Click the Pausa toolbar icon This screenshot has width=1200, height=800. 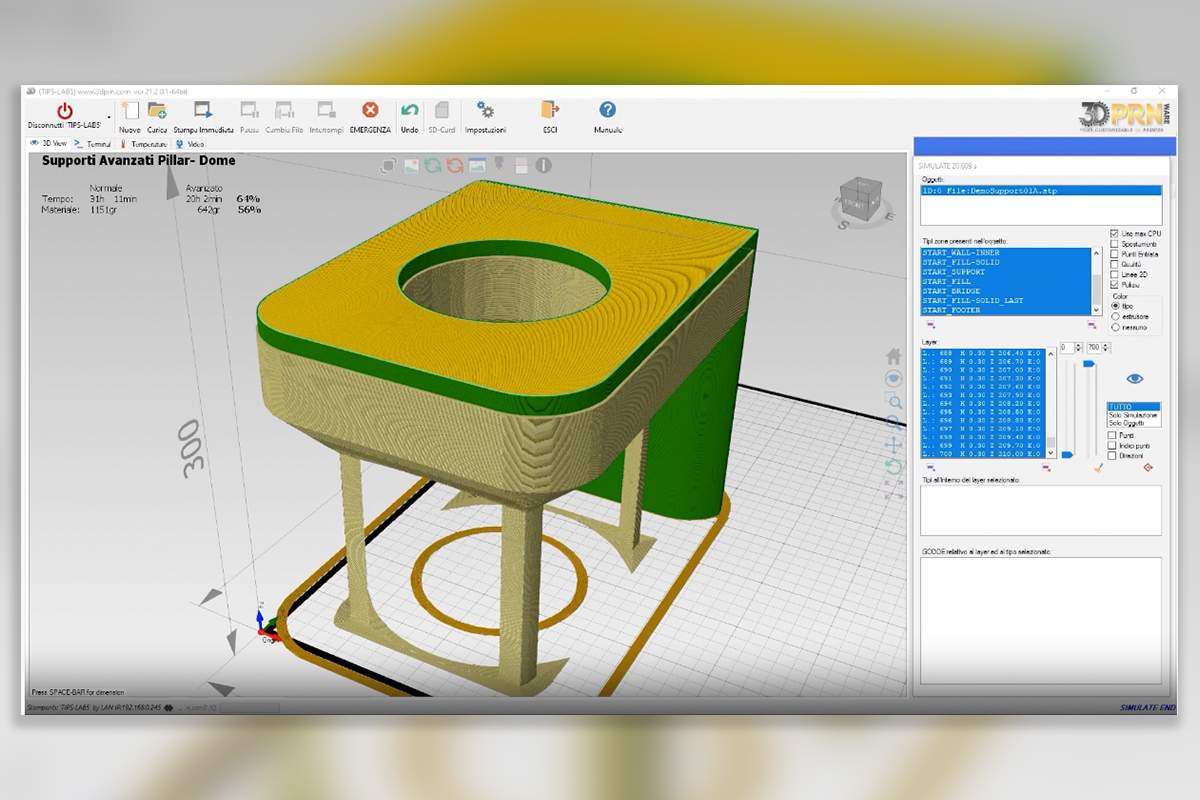pos(250,110)
